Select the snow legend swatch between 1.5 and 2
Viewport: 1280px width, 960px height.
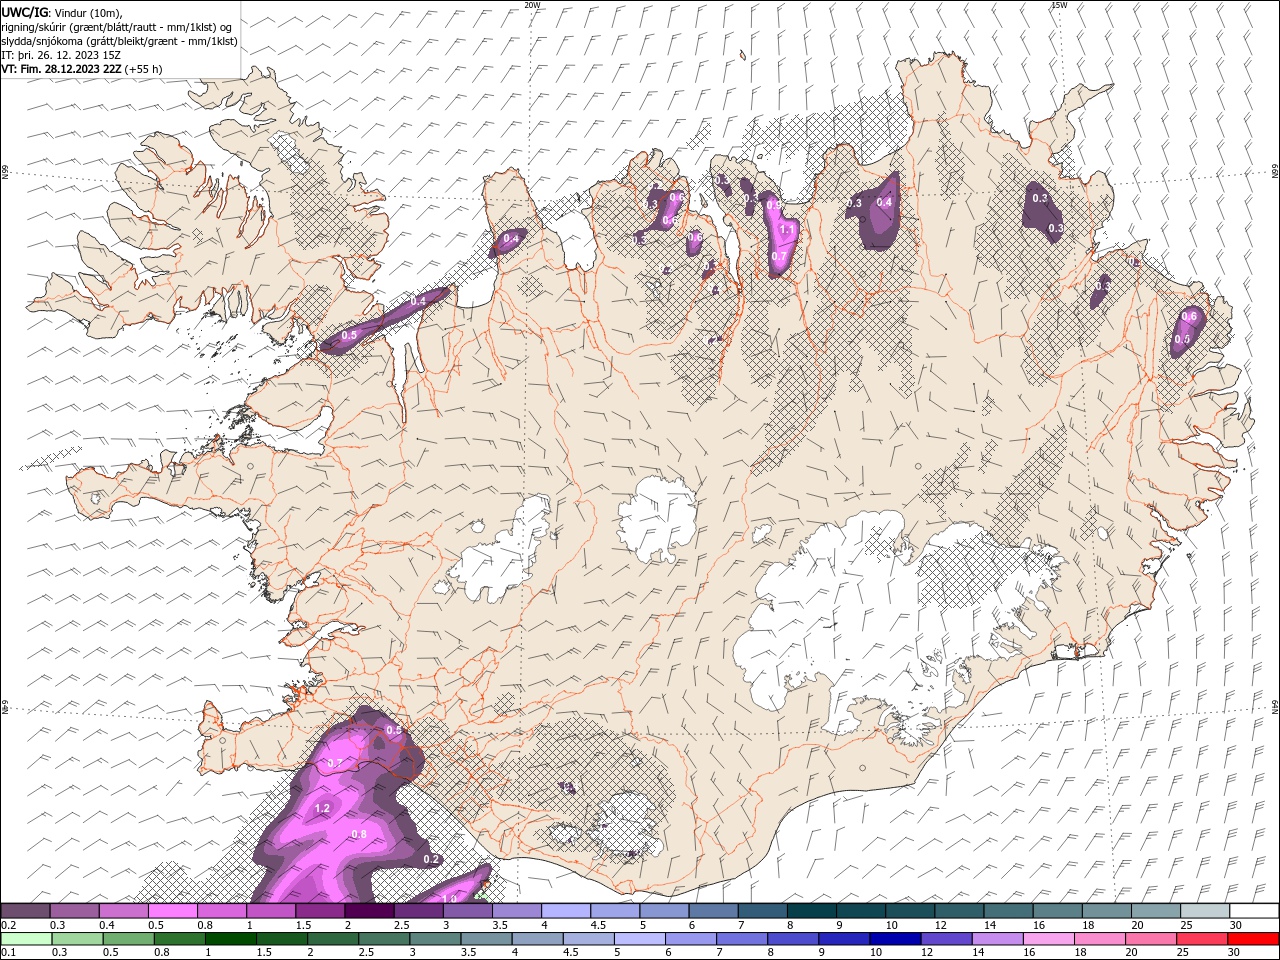(x=320, y=910)
